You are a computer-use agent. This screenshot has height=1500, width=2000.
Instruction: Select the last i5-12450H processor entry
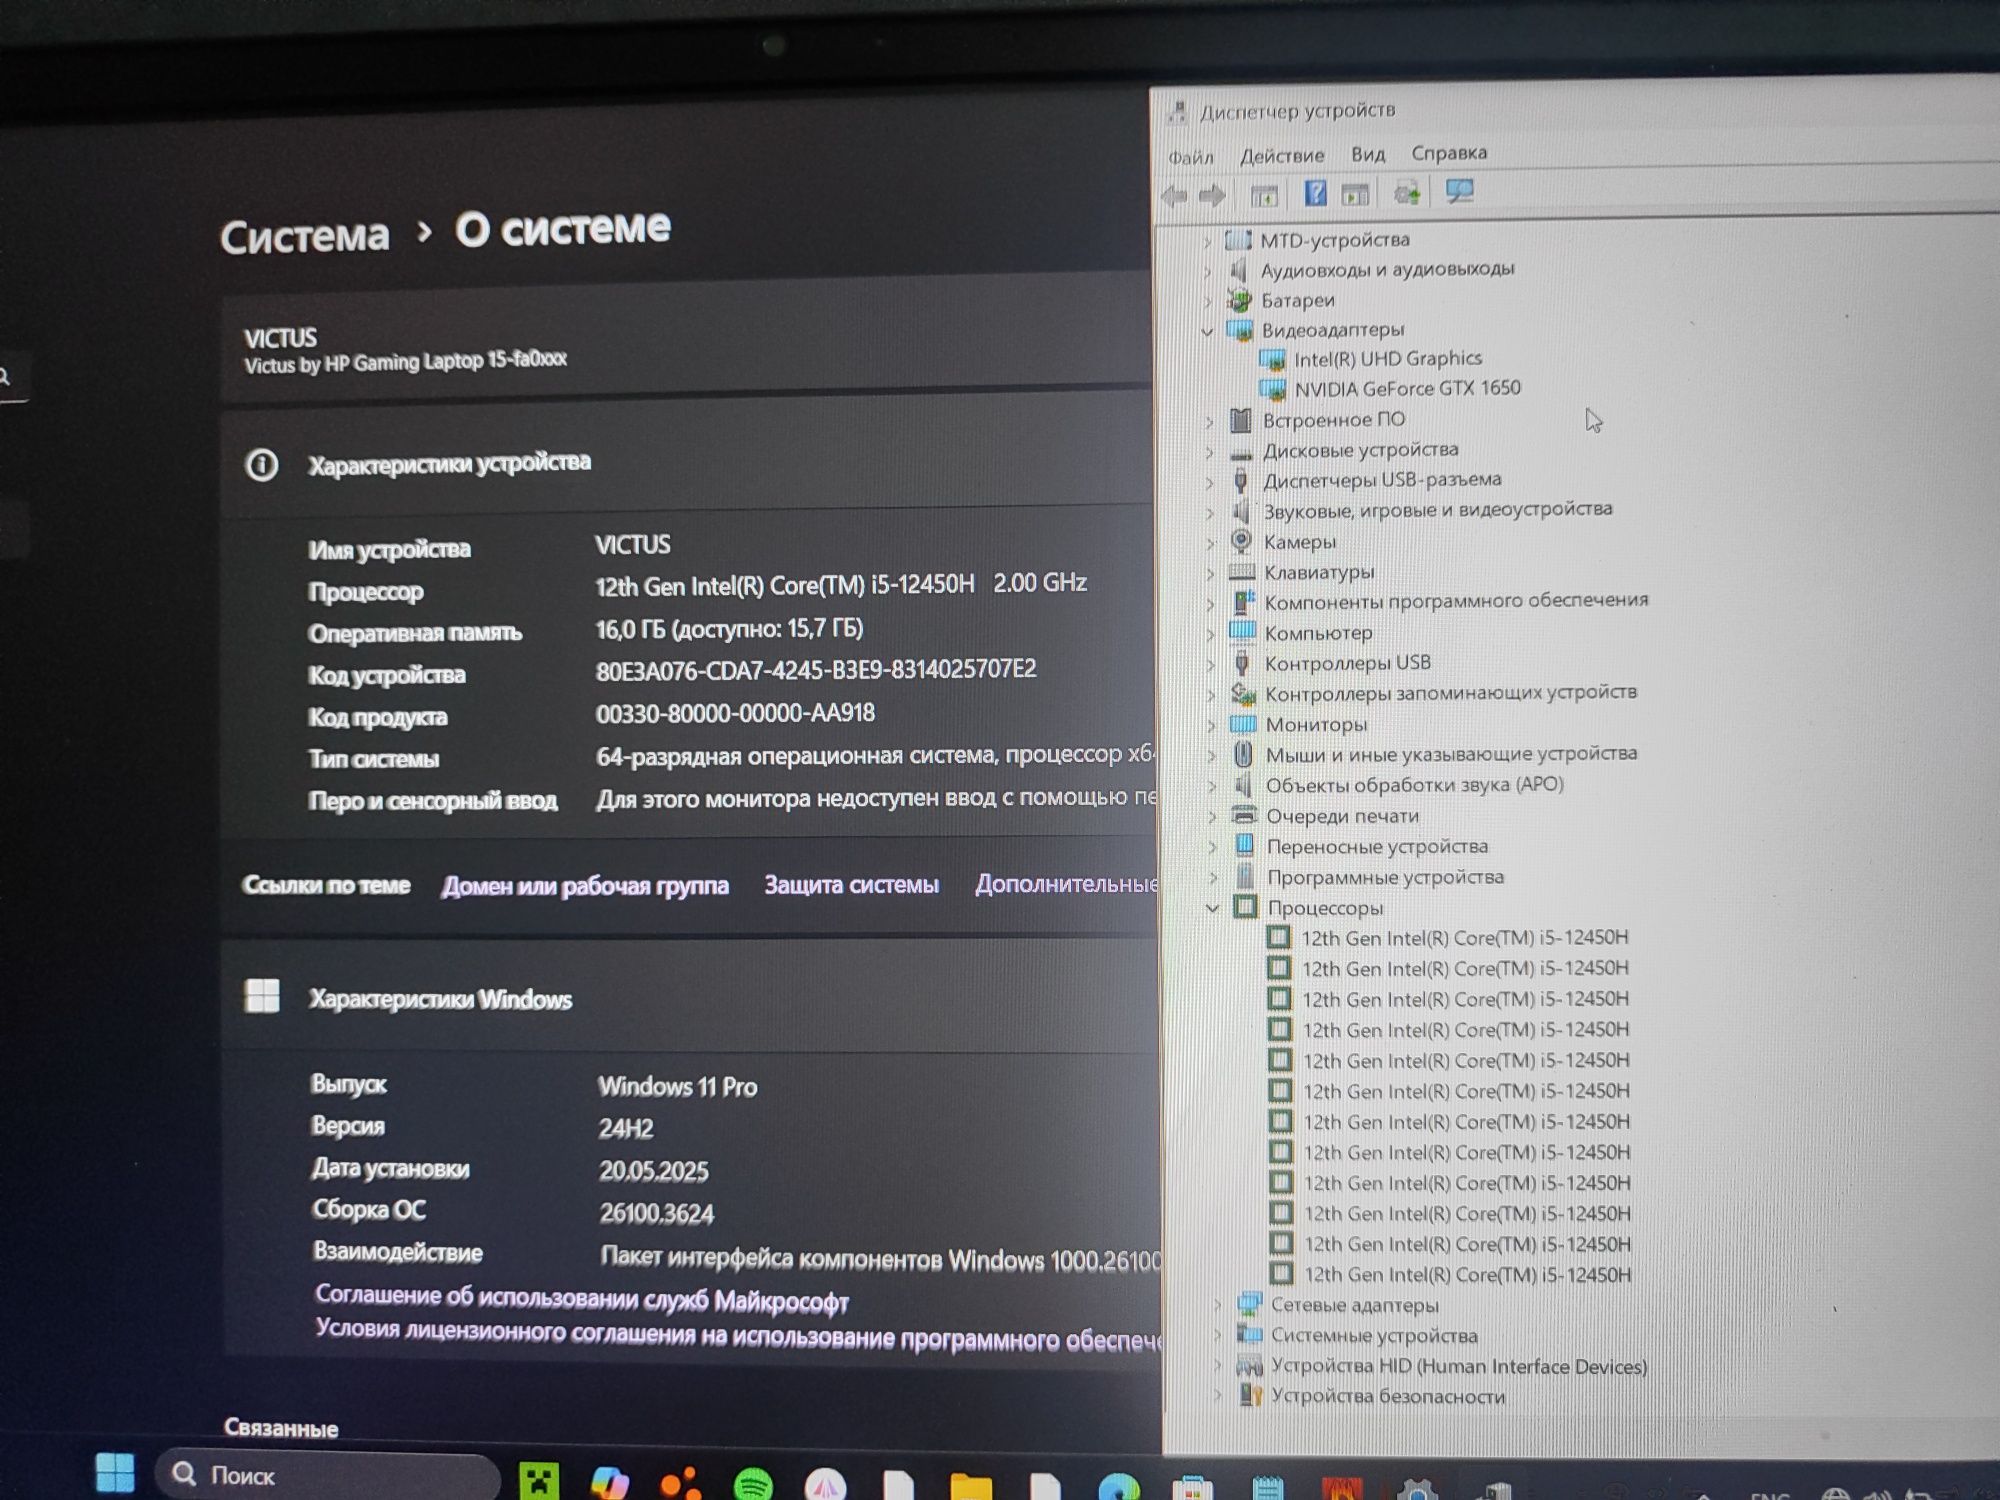coord(1467,1275)
